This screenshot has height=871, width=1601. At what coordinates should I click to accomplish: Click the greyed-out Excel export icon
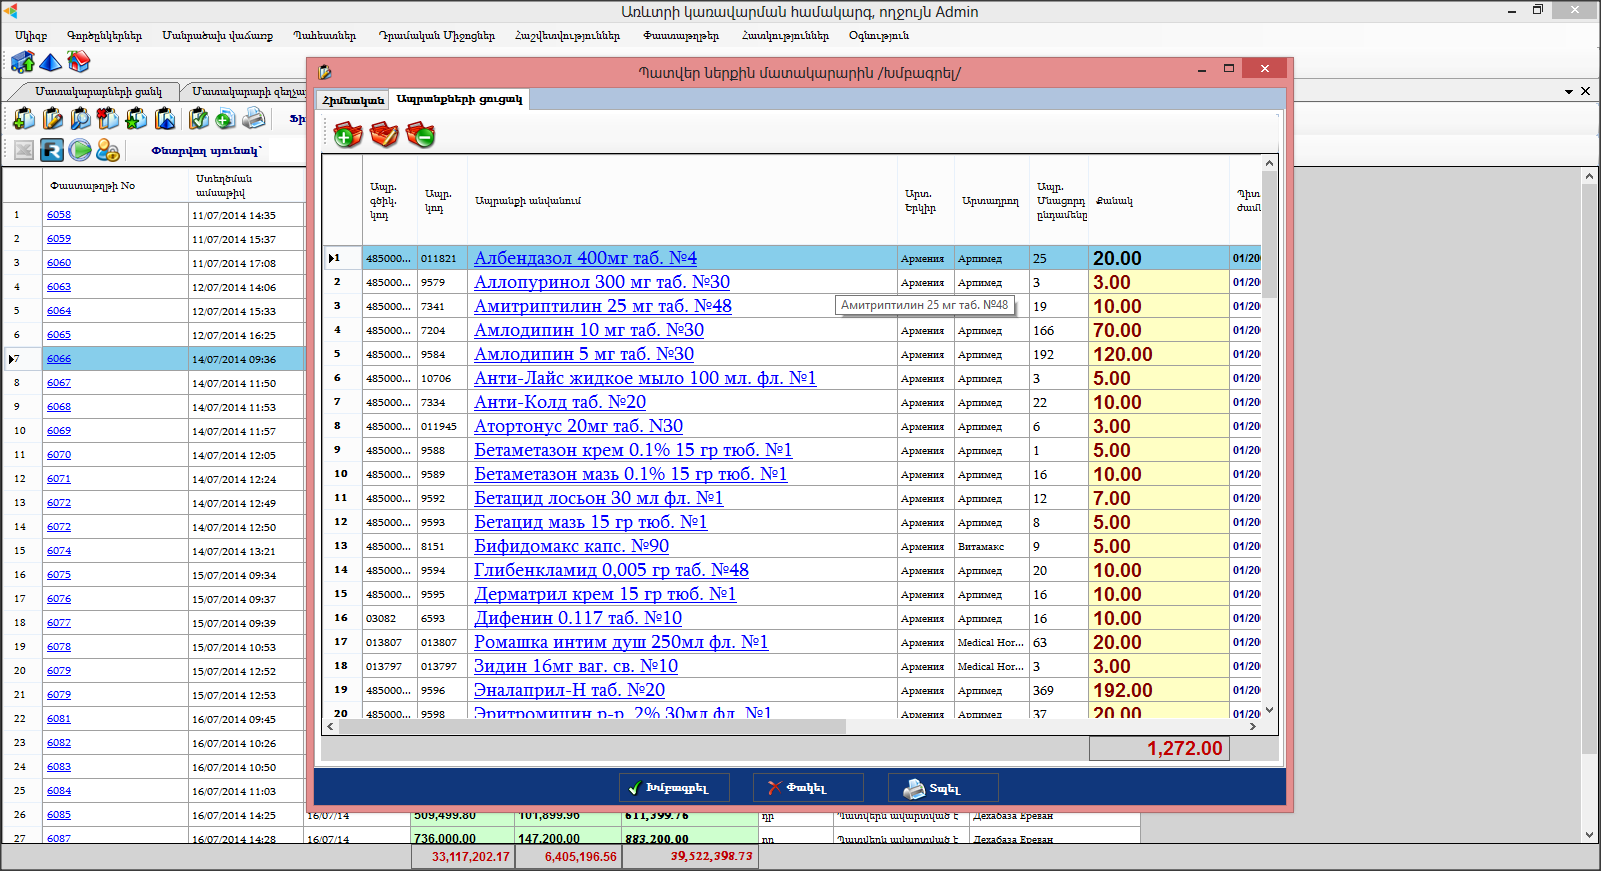(24, 150)
